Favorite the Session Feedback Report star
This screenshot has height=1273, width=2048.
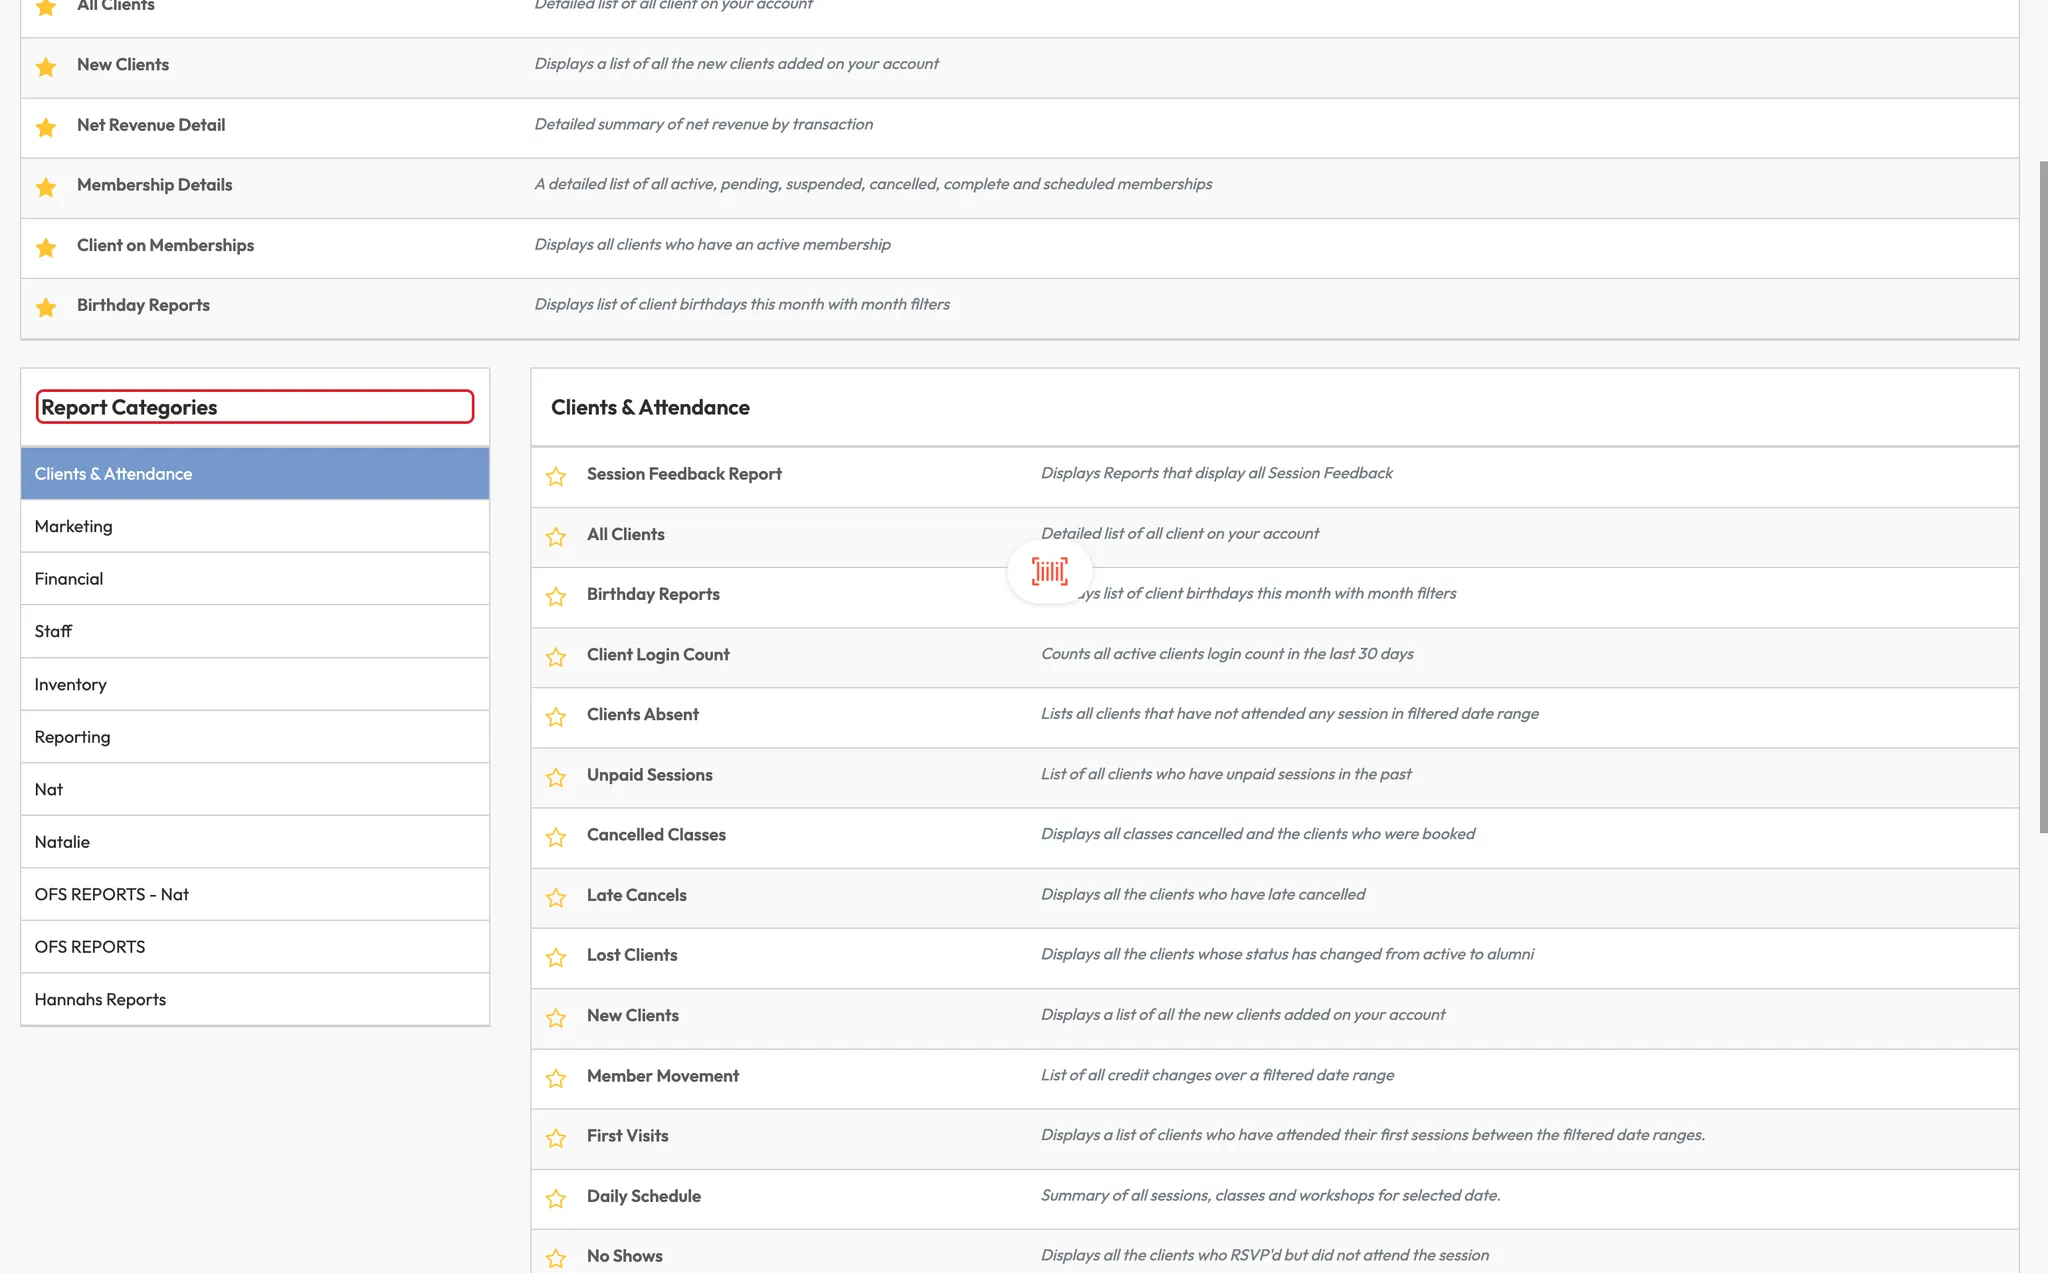556,476
